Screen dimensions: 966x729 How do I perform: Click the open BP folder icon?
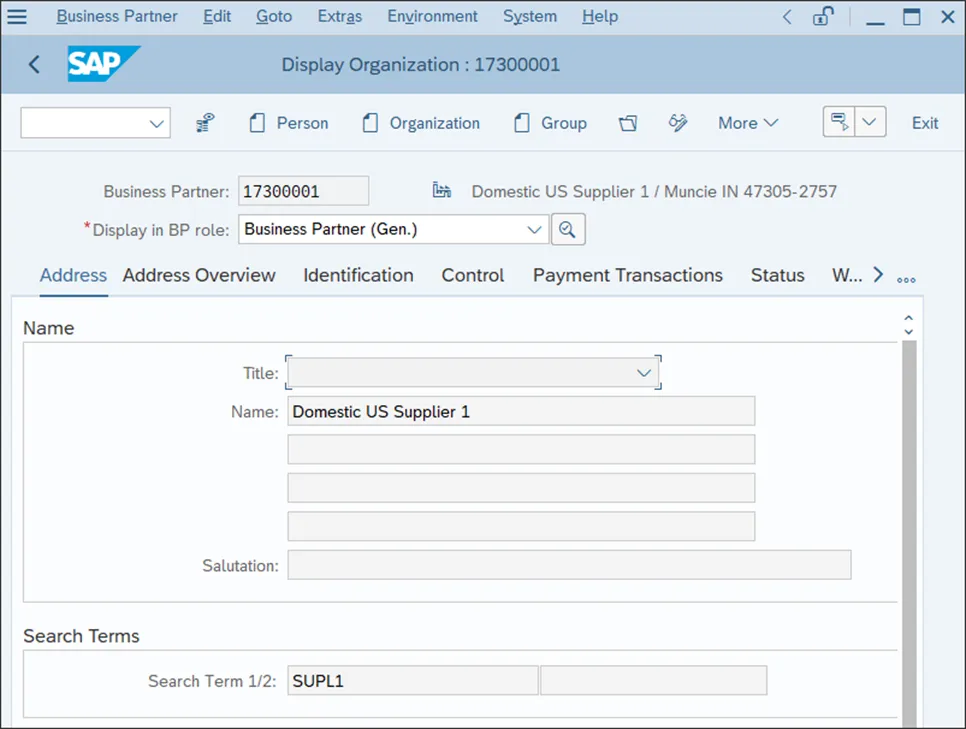(628, 123)
